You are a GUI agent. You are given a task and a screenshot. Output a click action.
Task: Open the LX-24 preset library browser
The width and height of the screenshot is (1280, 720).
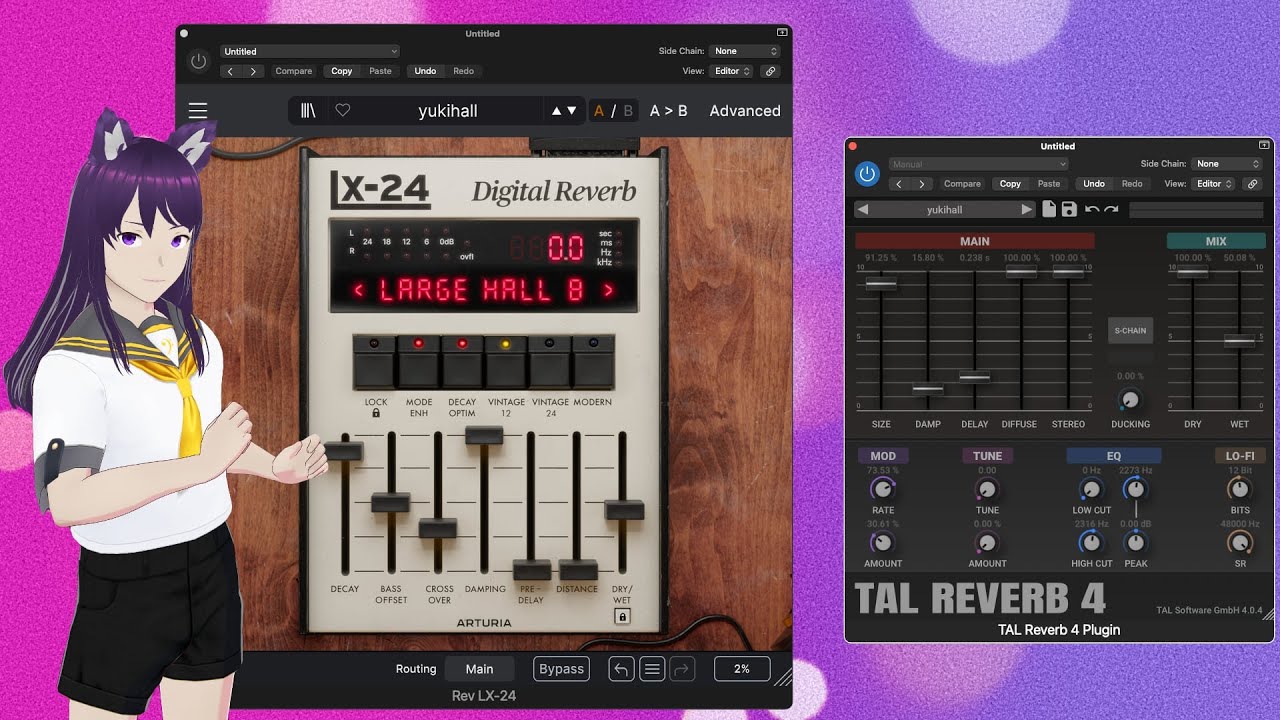point(308,111)
